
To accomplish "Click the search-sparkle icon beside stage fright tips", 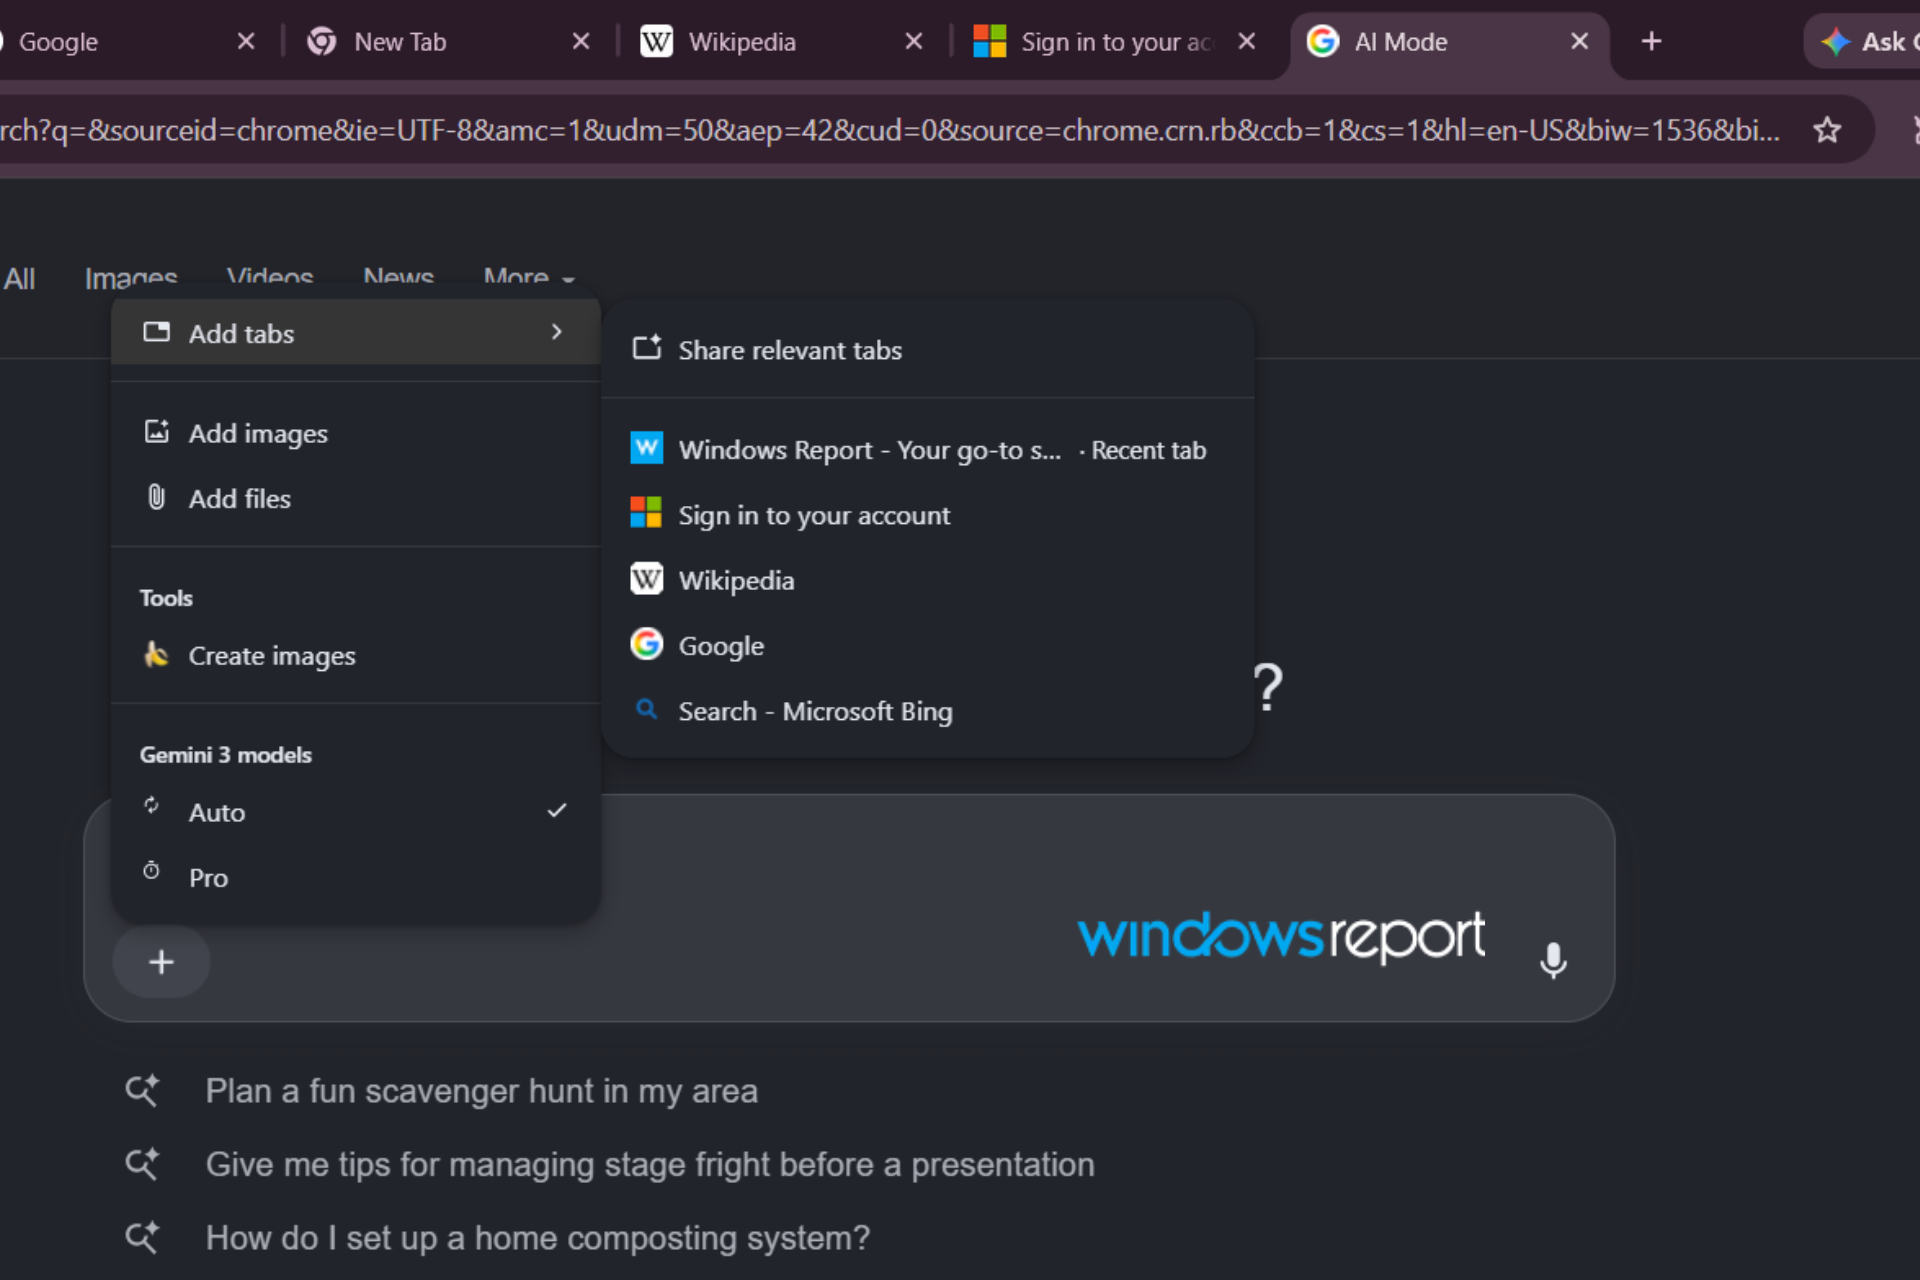I will [142, 1164].
